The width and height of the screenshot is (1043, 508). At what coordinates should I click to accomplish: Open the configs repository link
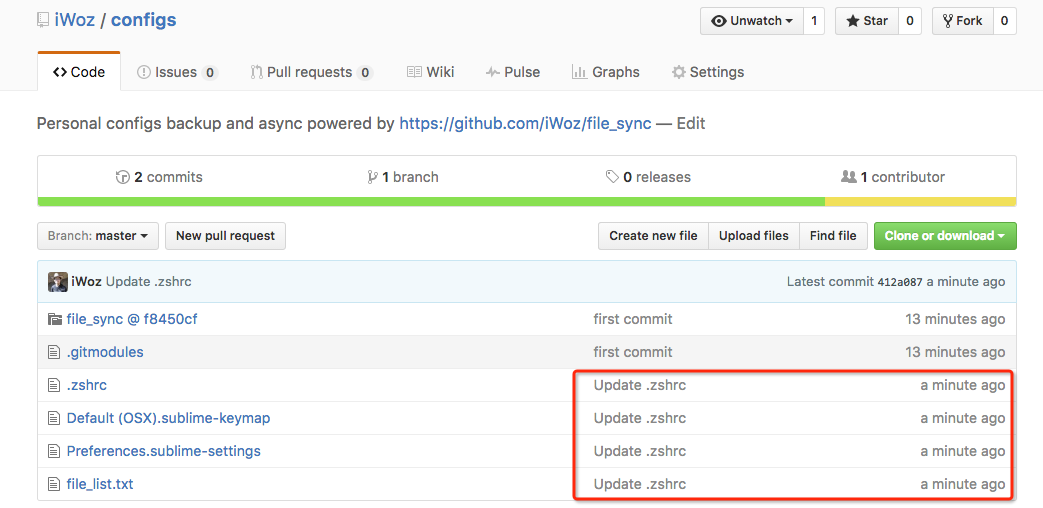coord(144,20)
